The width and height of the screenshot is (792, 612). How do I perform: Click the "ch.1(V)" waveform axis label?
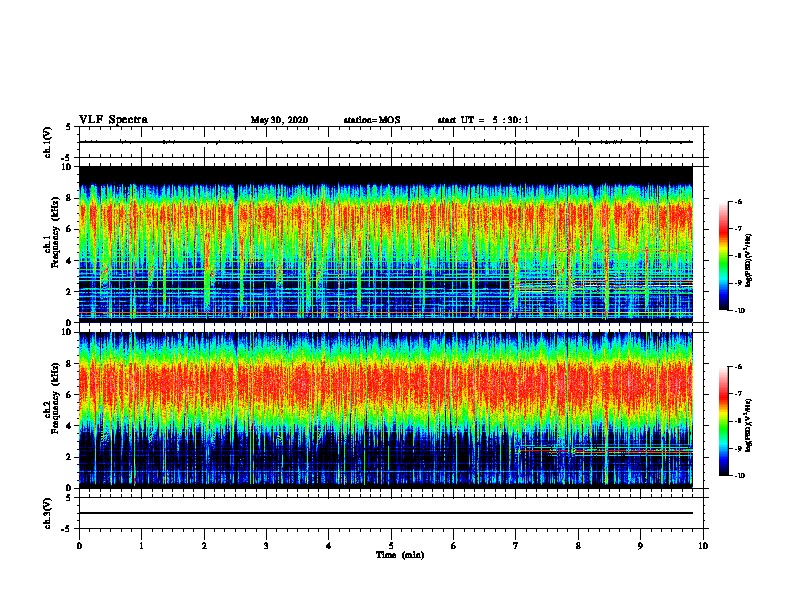tap(48, 142)
